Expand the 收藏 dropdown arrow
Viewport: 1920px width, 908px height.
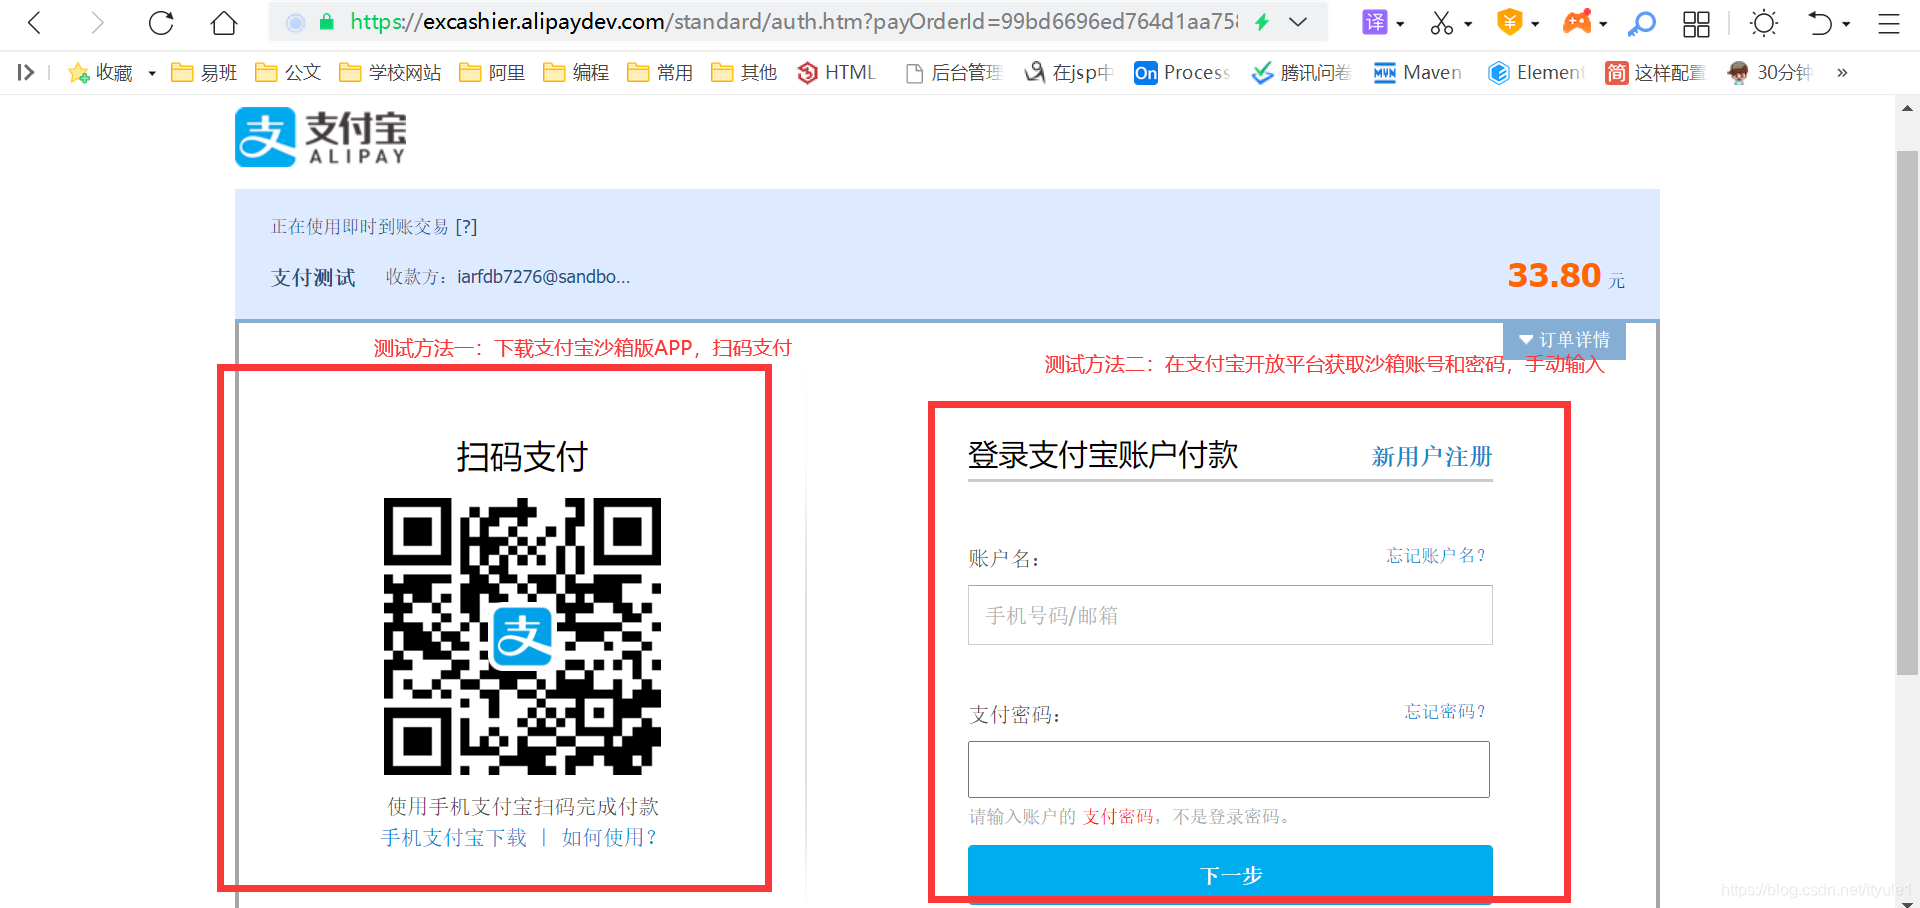click(x=152, y=73)
